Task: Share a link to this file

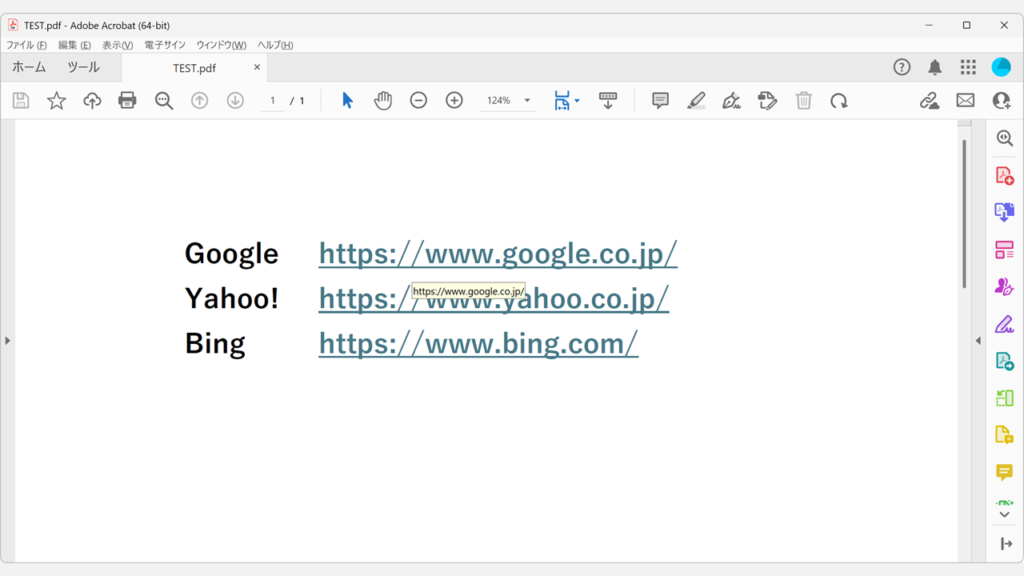Action: (929, 101)
